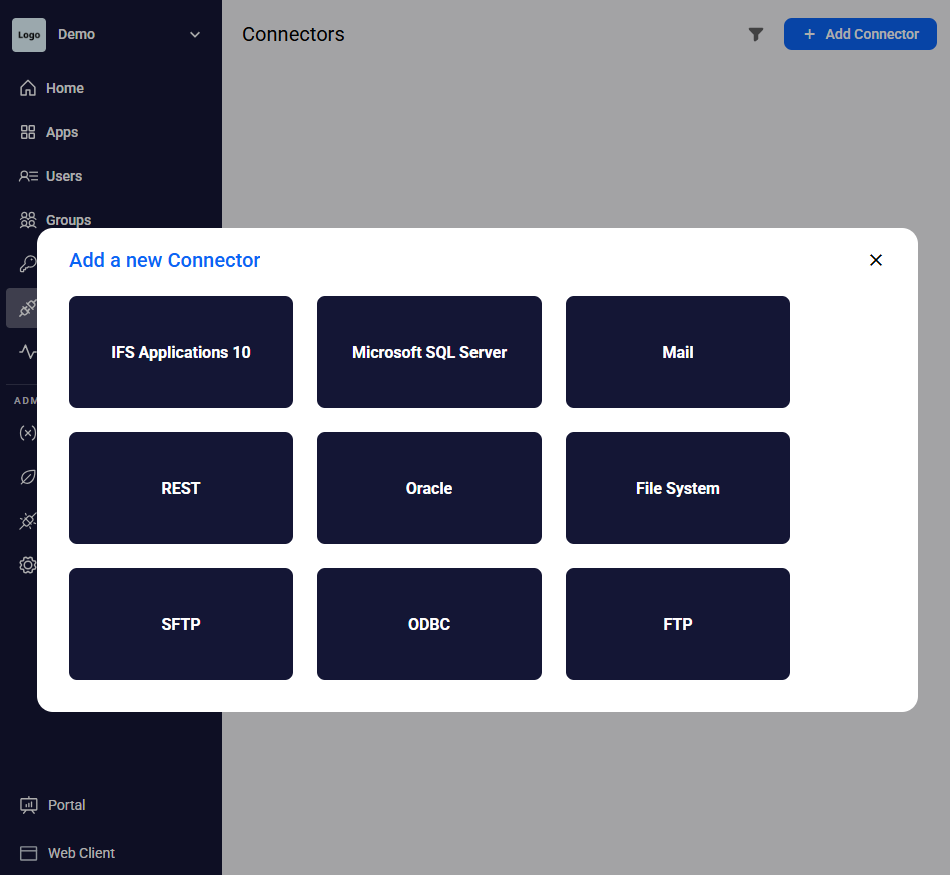The width and height of the screenshot is (950, 875).
Task: Choose the IFS Applications 10 connector
Action: click(x=181, y=352)
